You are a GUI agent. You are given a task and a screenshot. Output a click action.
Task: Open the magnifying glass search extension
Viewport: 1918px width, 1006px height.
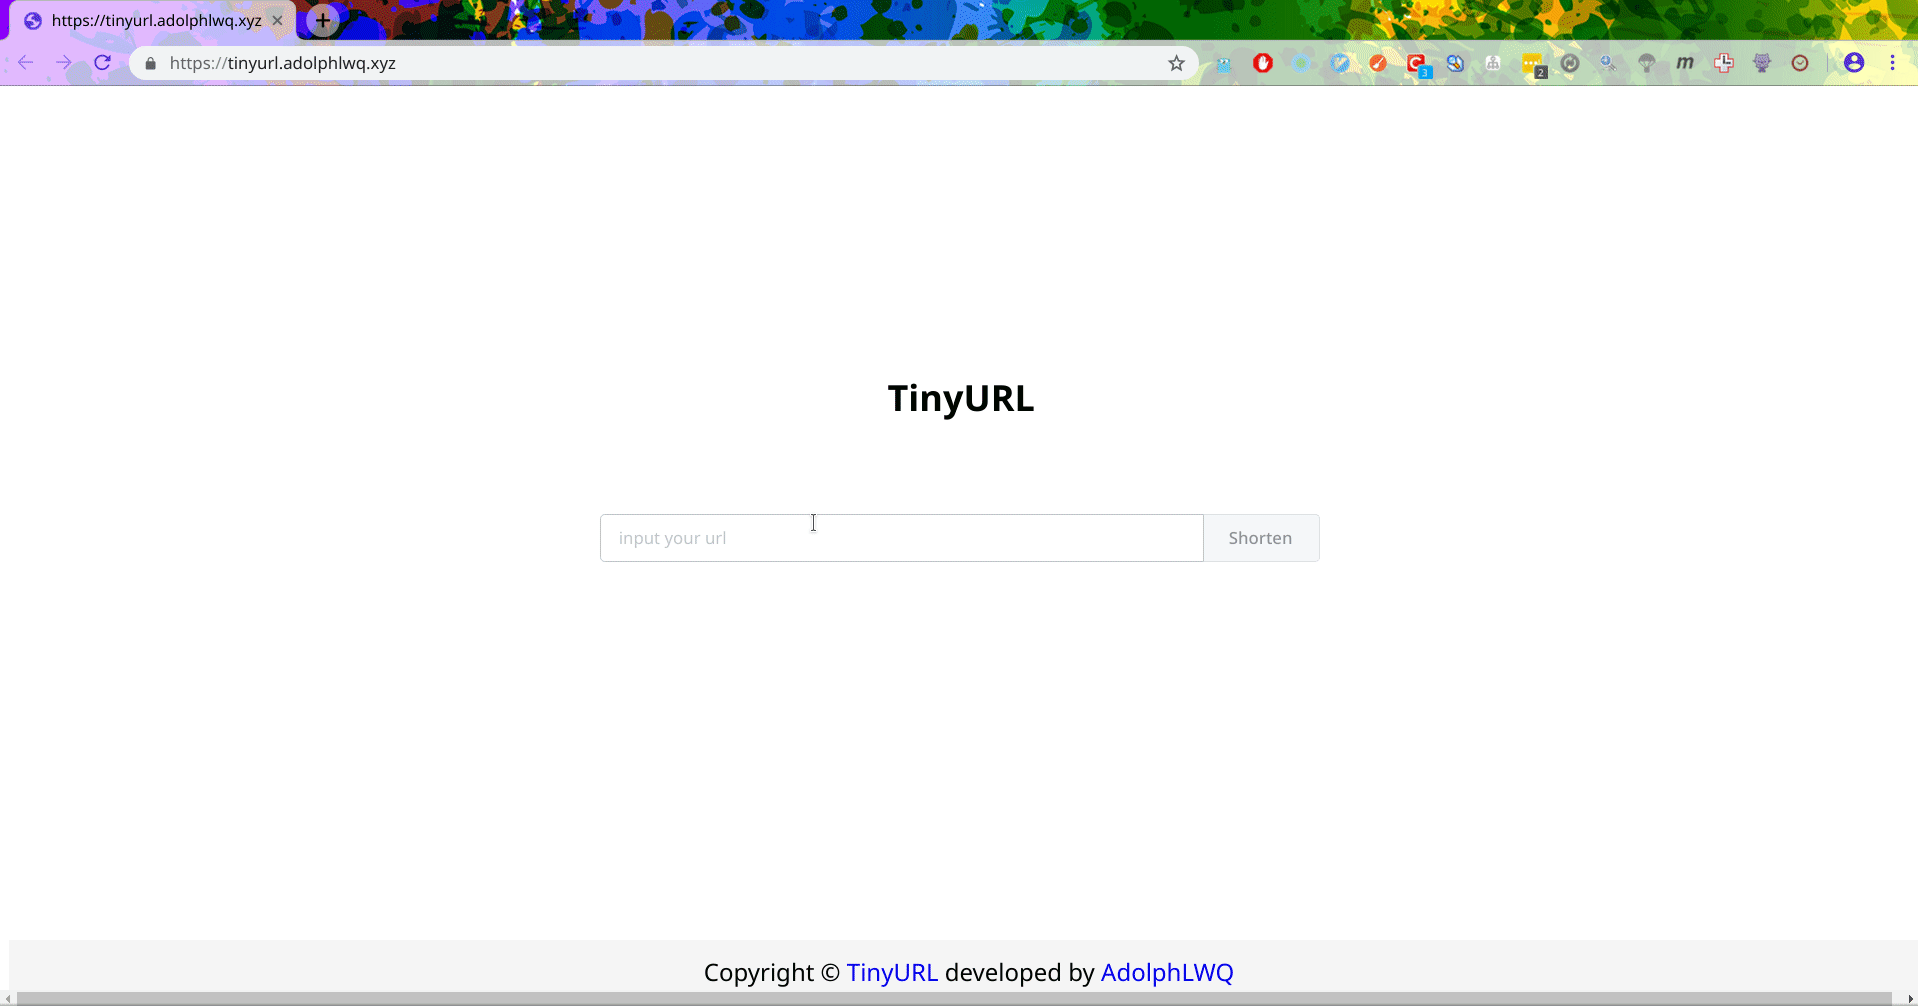[1608, 63]
